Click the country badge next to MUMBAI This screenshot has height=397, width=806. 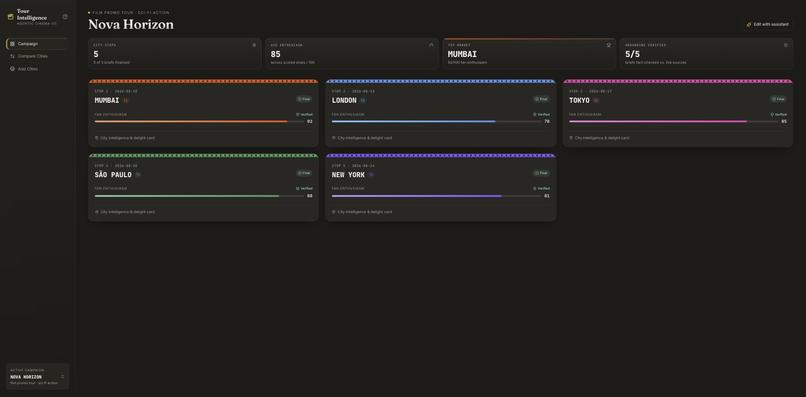[x=125, y=101]
